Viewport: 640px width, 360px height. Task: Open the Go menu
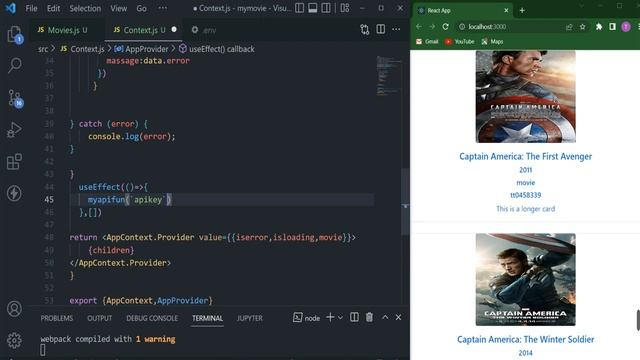[141, 8]
